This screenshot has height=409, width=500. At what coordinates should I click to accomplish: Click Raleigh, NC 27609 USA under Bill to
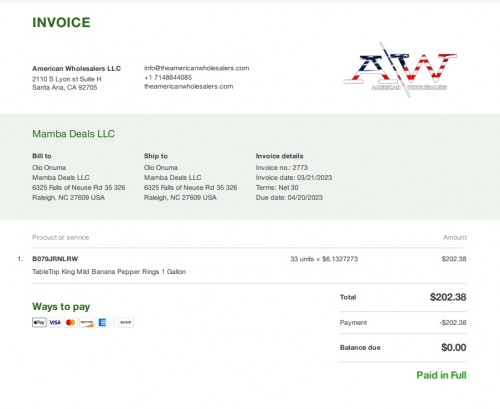point(68,197)
